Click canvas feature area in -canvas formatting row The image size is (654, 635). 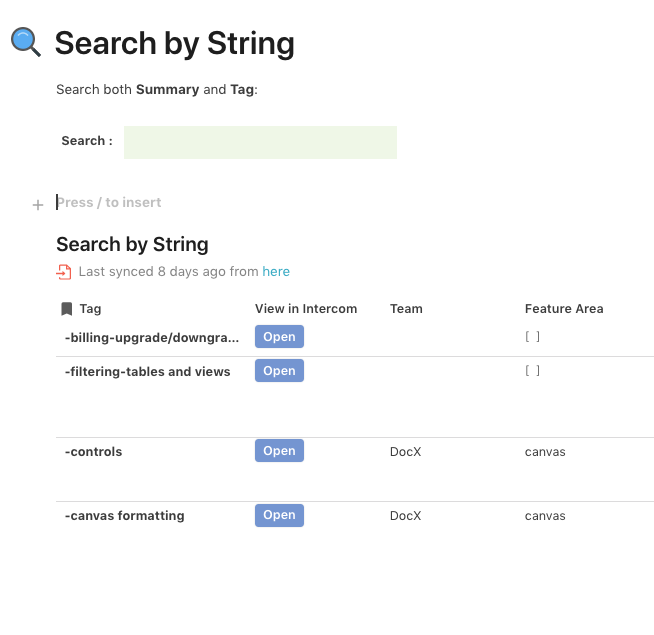tap(545, 516)
